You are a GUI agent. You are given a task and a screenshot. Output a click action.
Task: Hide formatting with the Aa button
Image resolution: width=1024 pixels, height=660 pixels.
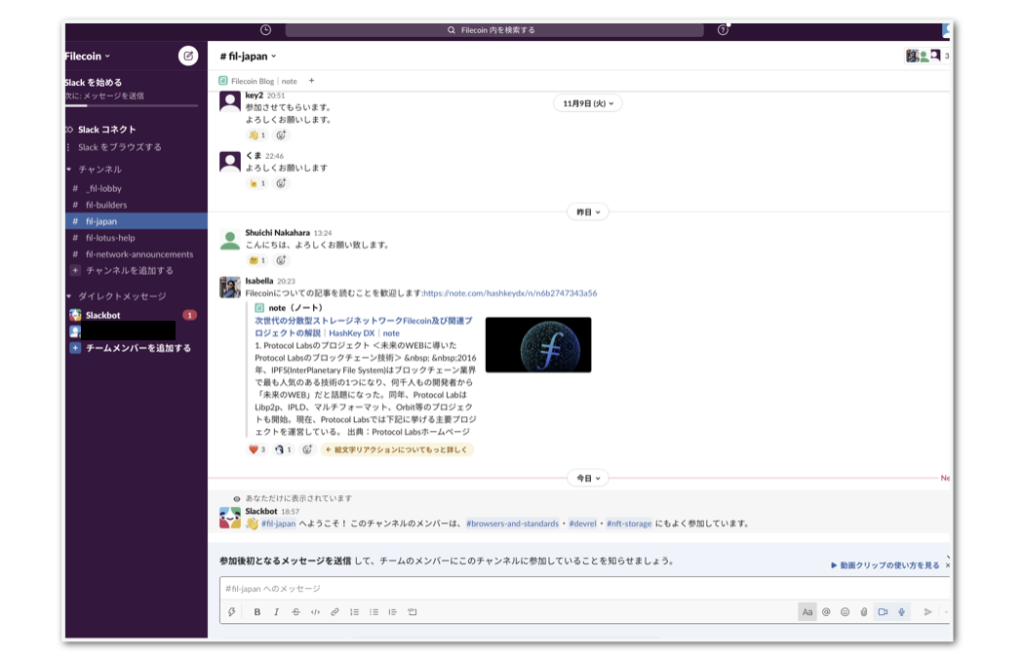[807, 612]
